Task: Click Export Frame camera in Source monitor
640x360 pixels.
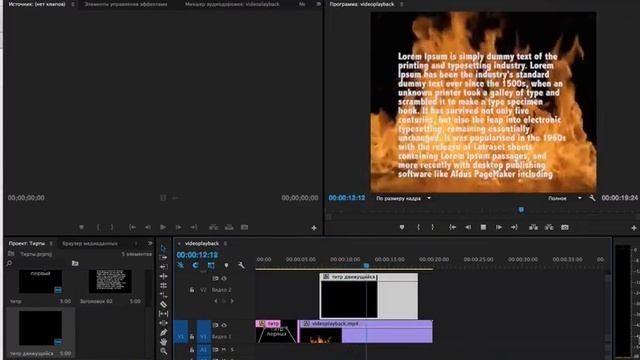Action: 244,227
